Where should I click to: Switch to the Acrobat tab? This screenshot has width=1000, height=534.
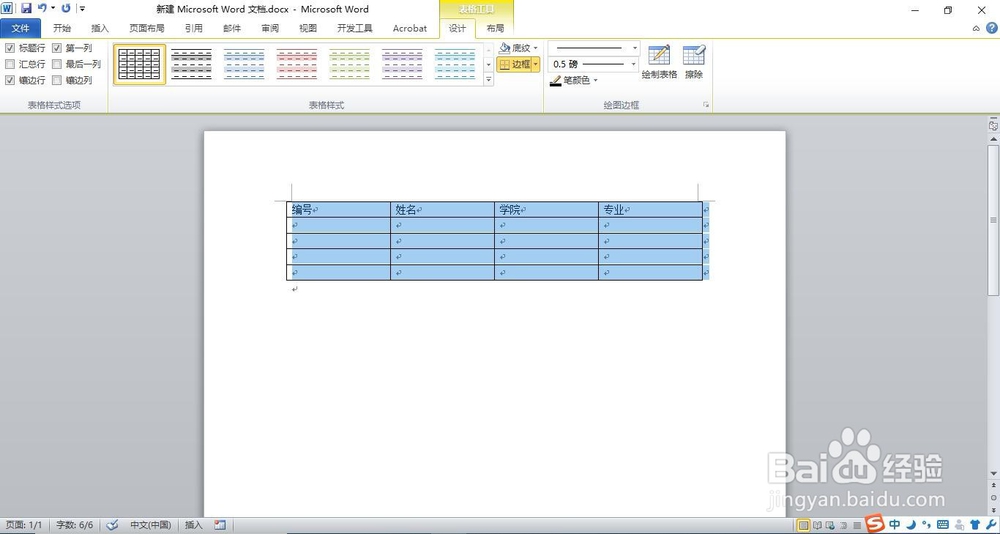409,28
